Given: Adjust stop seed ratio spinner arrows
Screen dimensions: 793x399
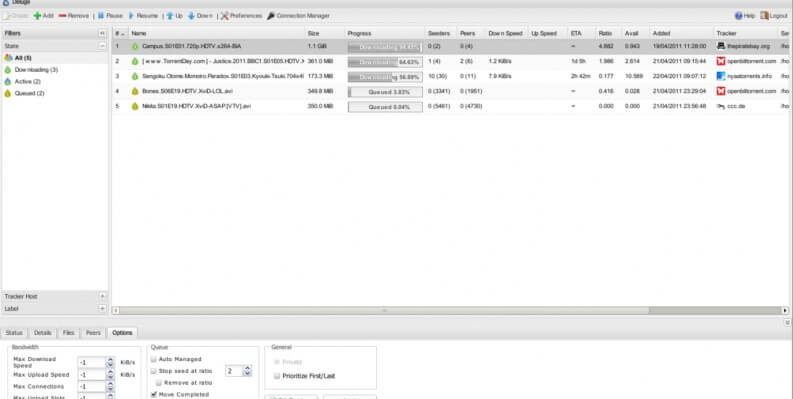Looking at the screenshot, I should point(247,371).
